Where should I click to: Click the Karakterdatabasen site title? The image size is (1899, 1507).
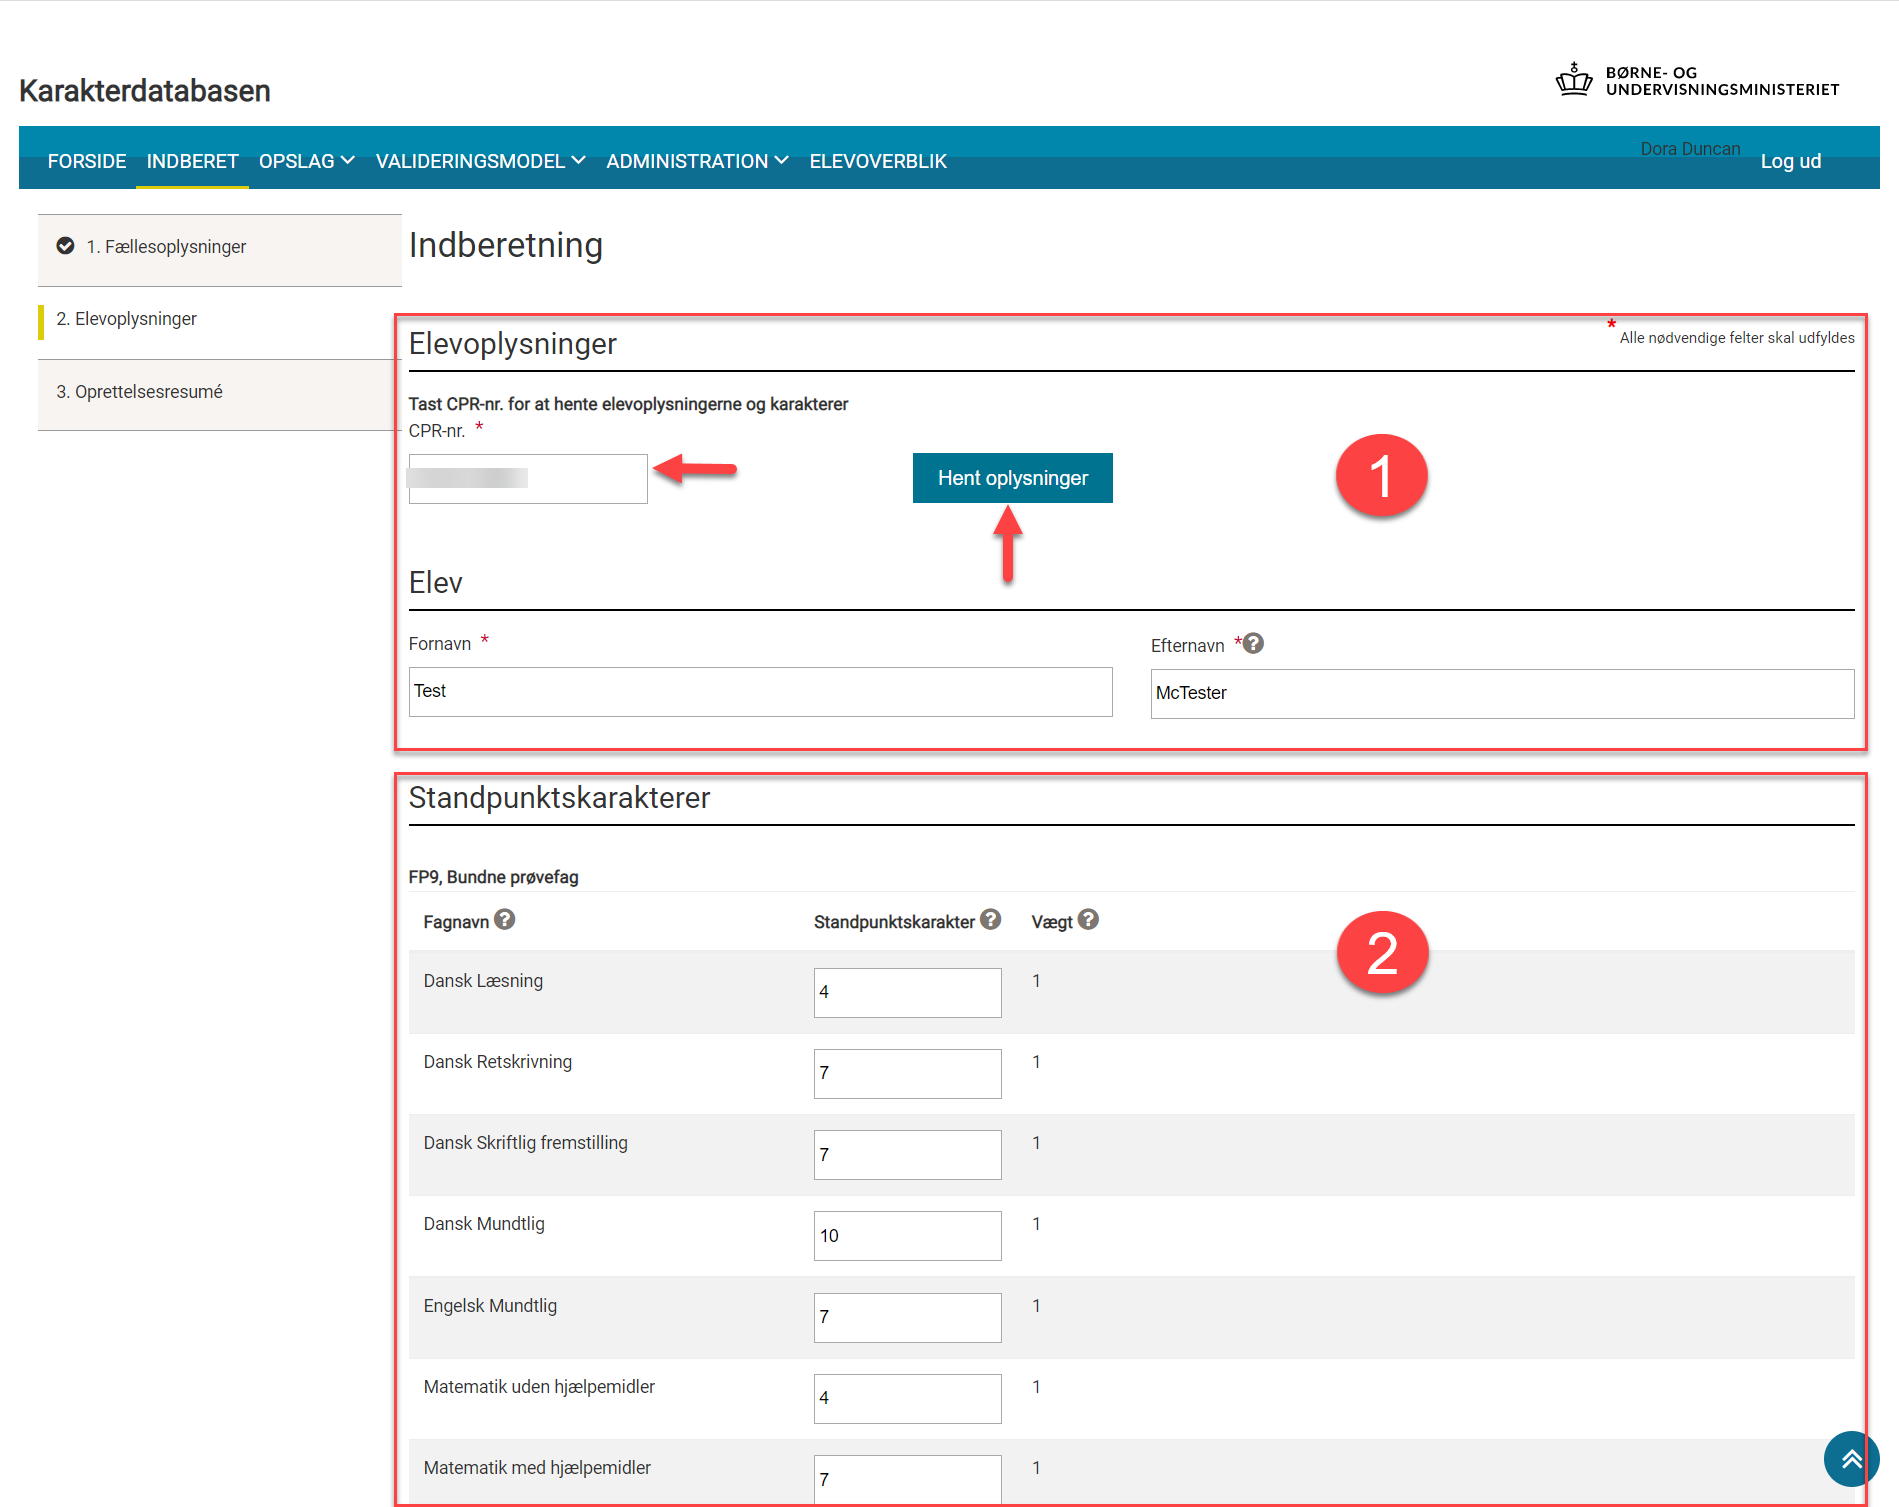pyautogui.click(x=145, y=91)
